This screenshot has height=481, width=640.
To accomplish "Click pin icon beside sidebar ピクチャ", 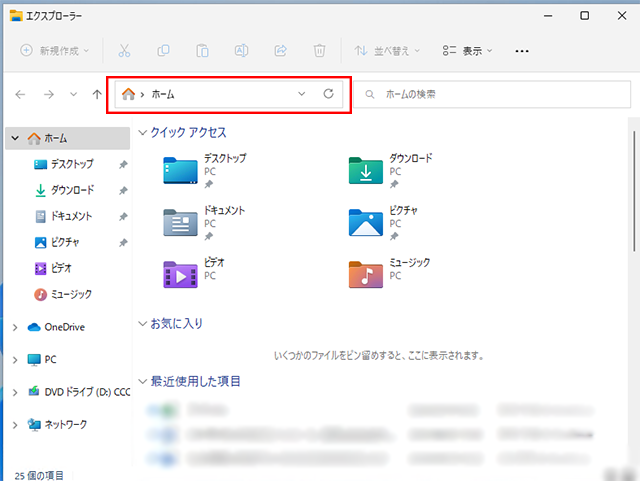I will coord(123,243).
